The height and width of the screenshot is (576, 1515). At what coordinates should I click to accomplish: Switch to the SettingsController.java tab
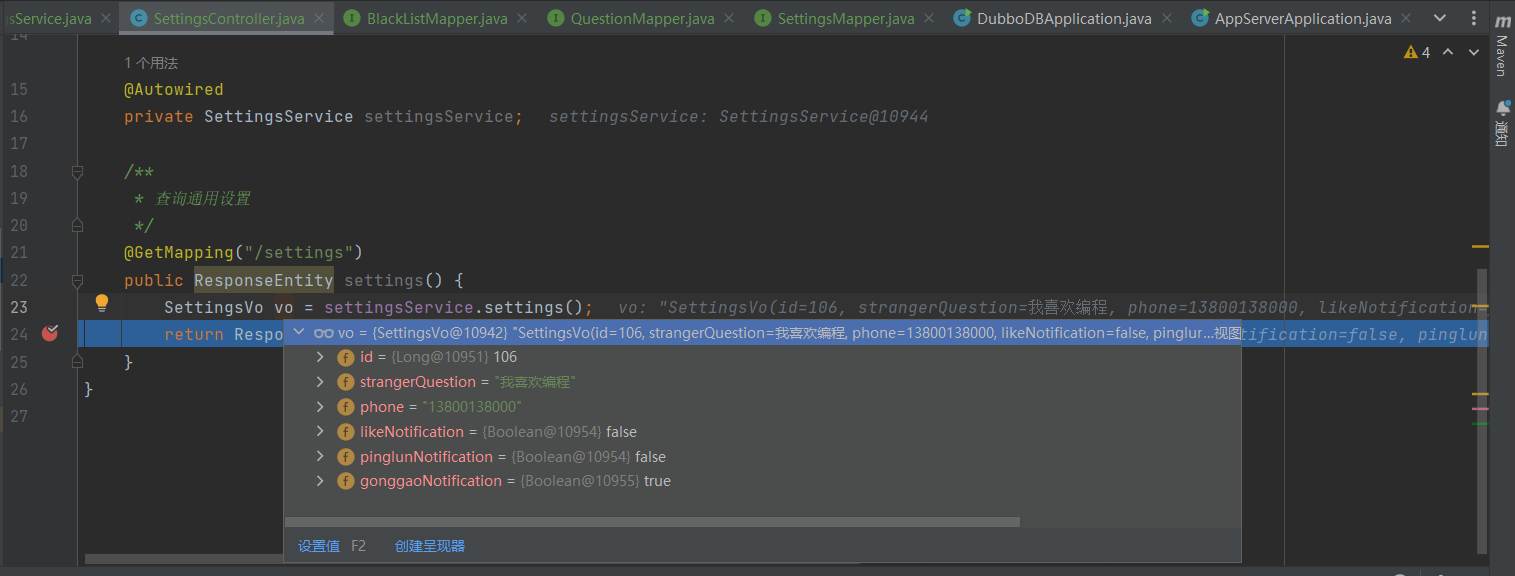coord(228,18)
